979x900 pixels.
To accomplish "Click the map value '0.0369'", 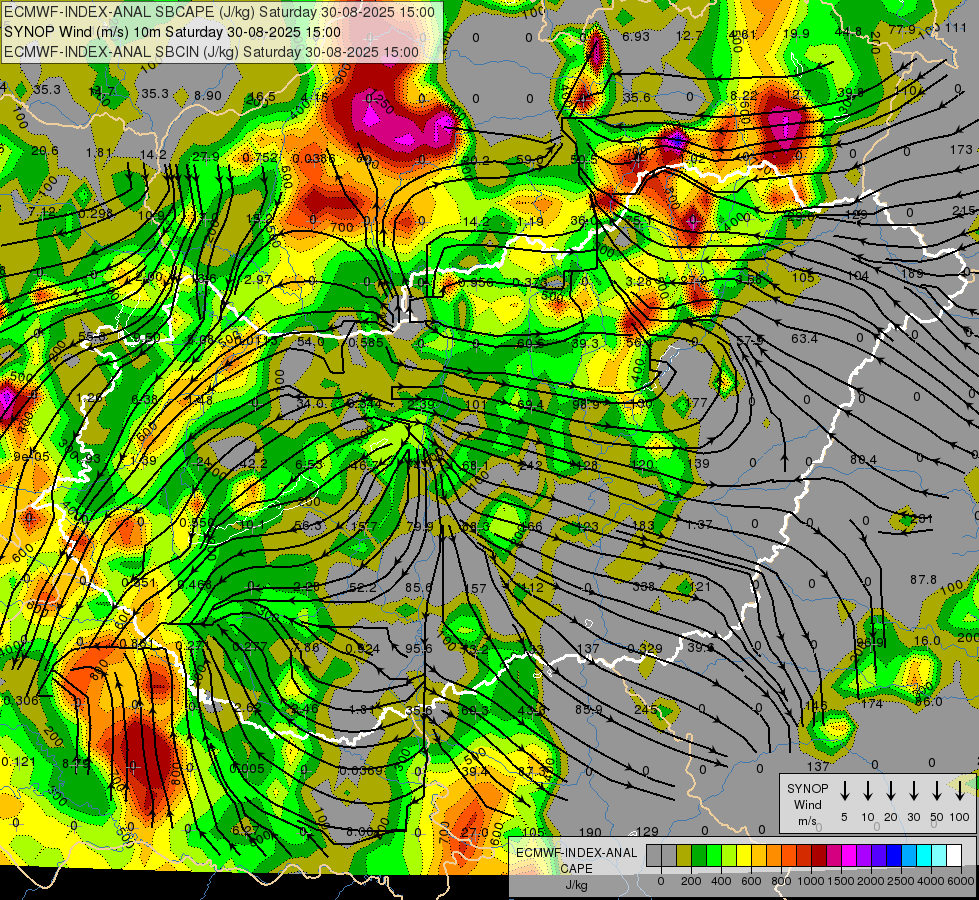I will coord(361,771).
